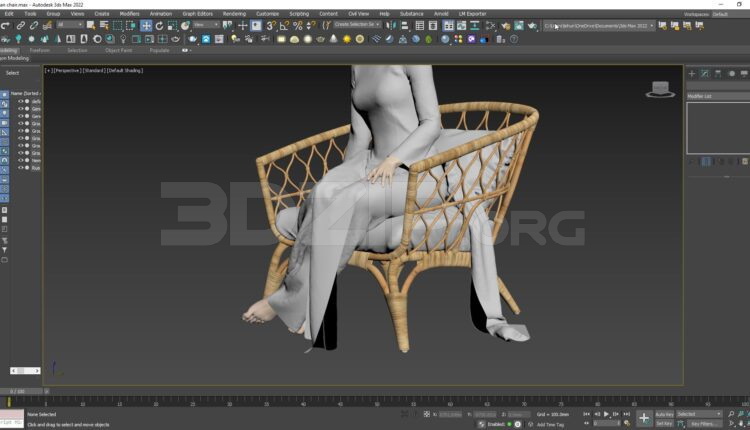Toggle the Spinner Snap icon
Viewport: 750px width, 430px height.
(x=311, y=25)
